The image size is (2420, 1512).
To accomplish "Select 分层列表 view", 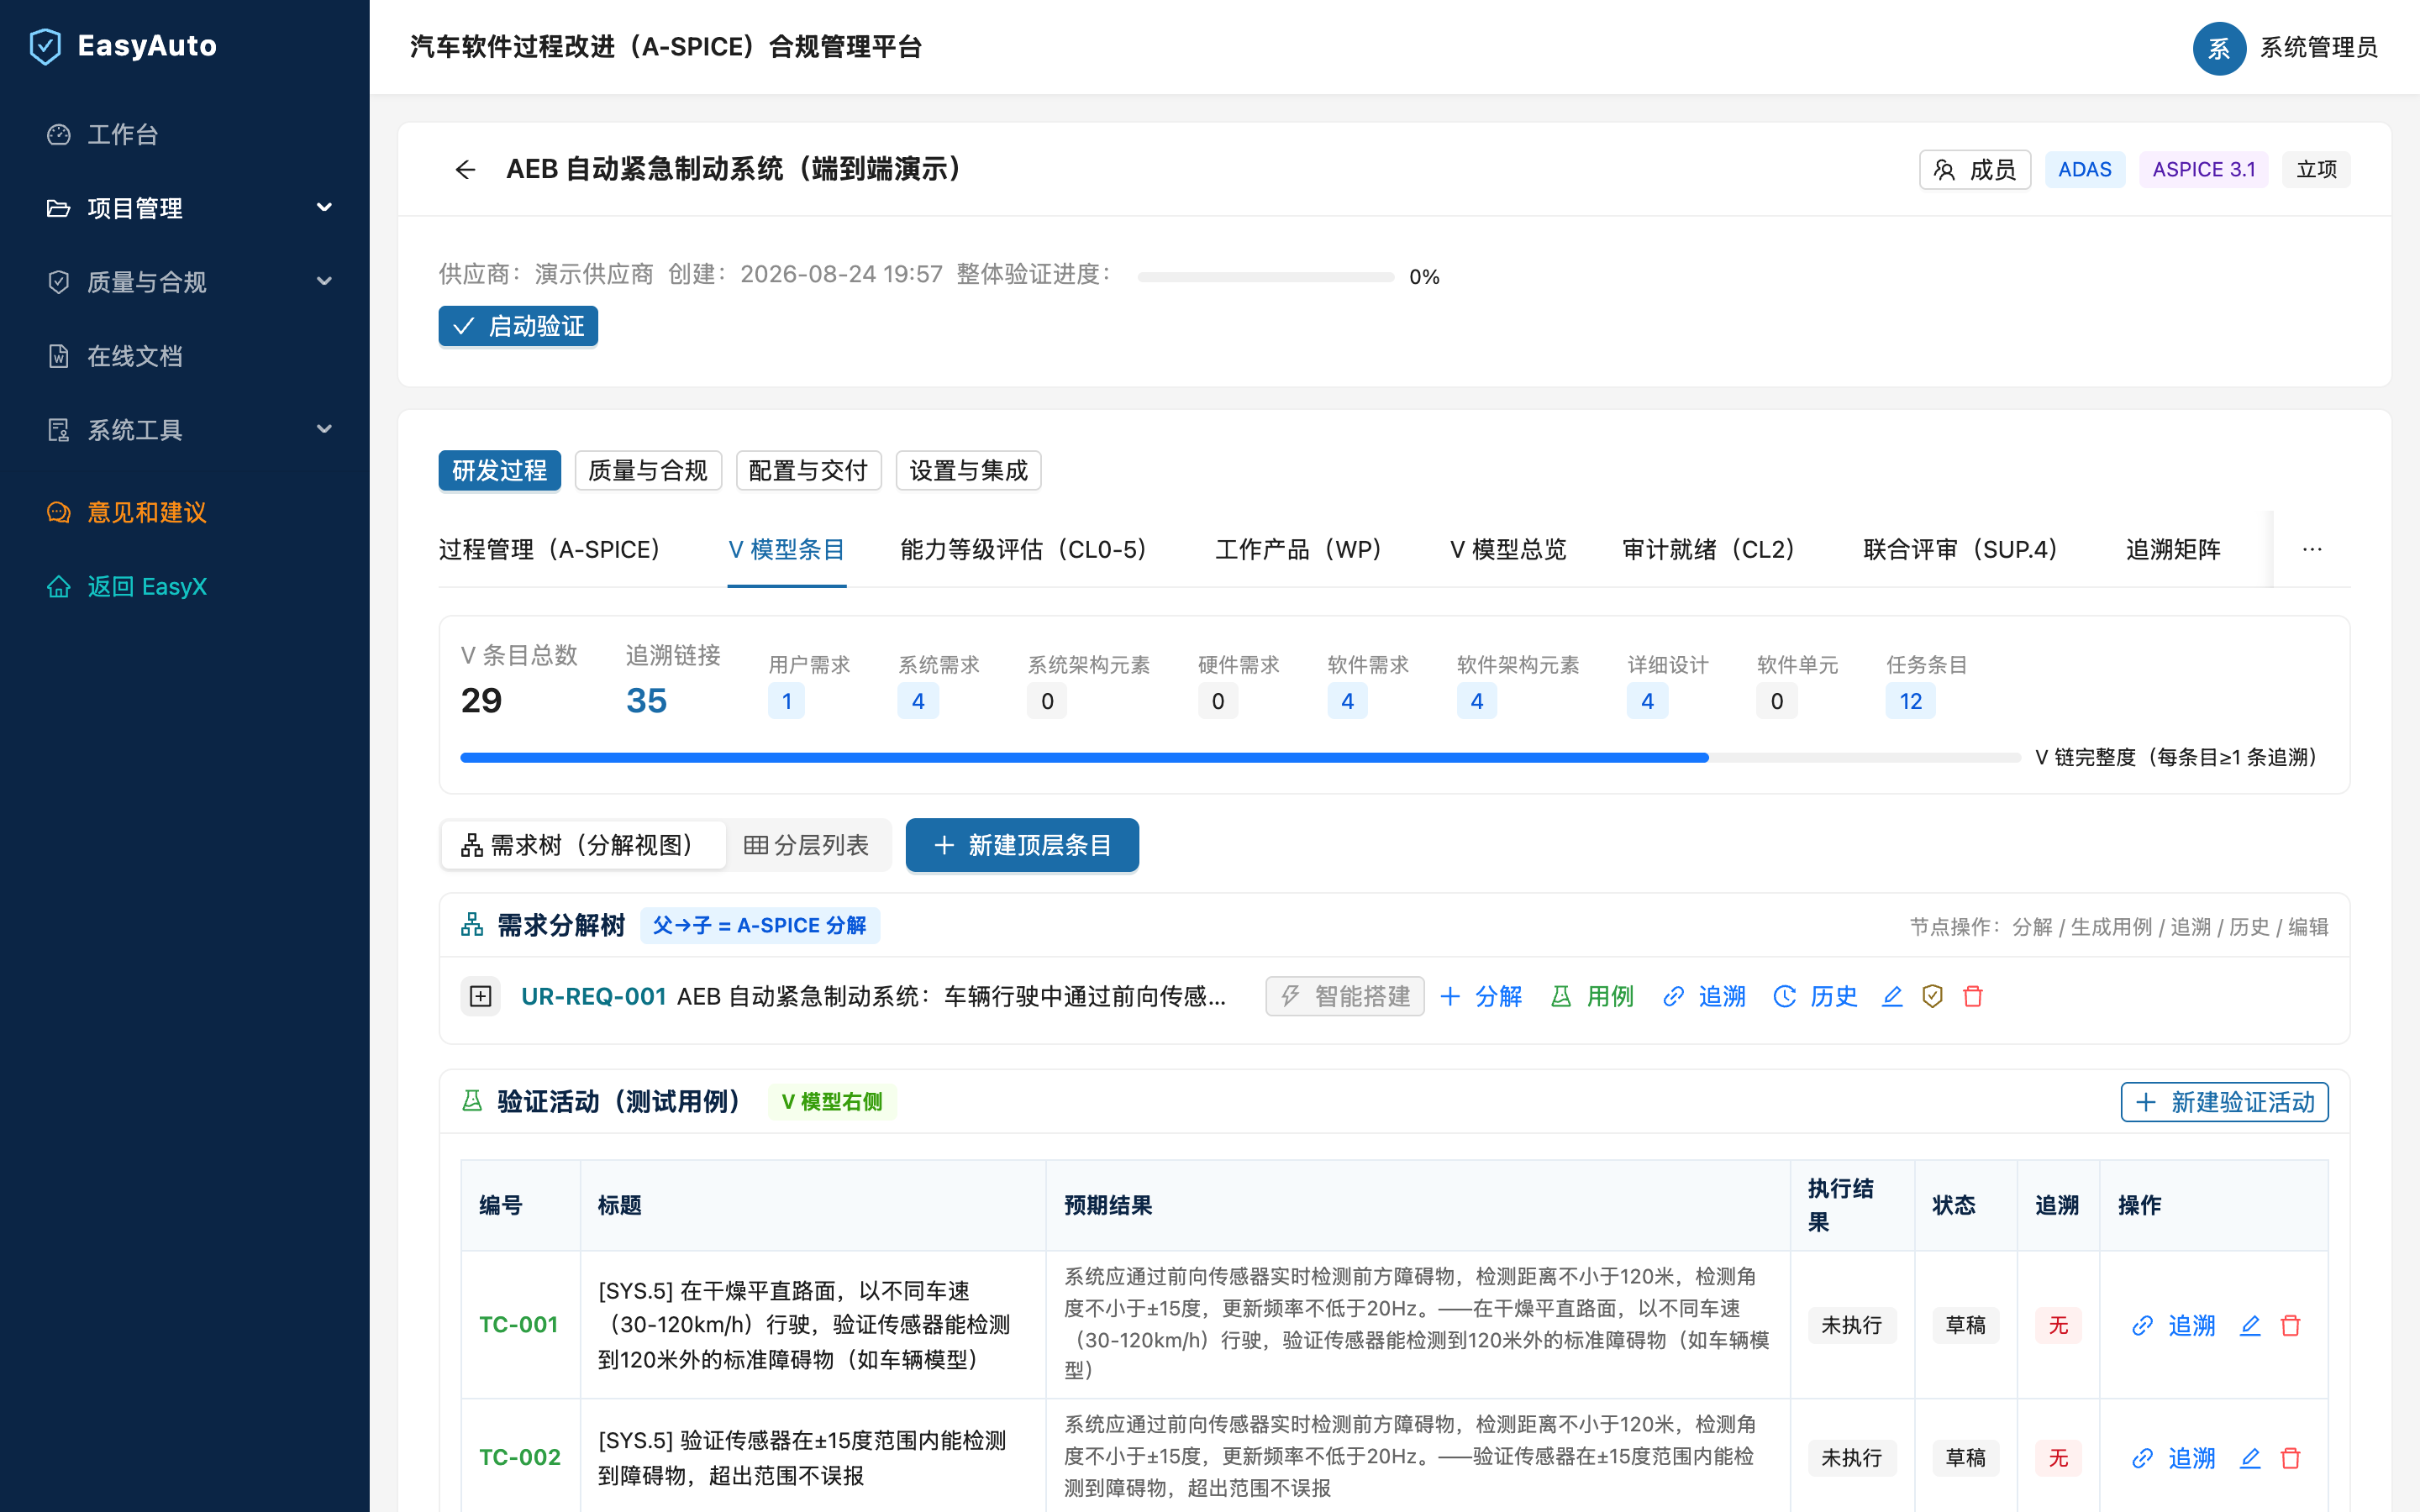I will (x=807, y=846).
